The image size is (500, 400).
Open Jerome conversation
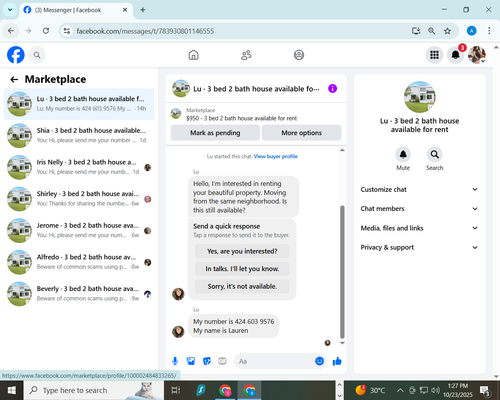pyautogui.click(x=79, y=230)
